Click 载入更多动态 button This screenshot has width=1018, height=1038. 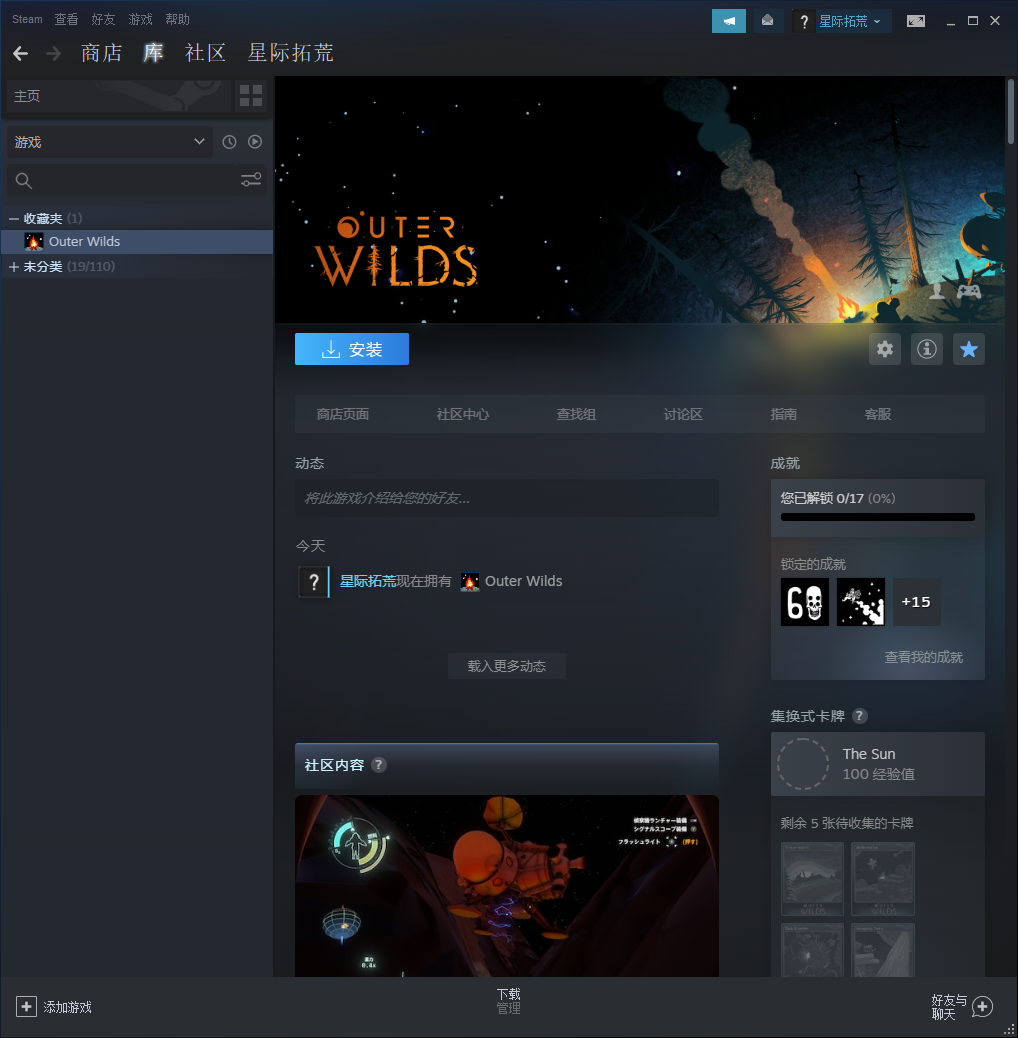point(507,666)
